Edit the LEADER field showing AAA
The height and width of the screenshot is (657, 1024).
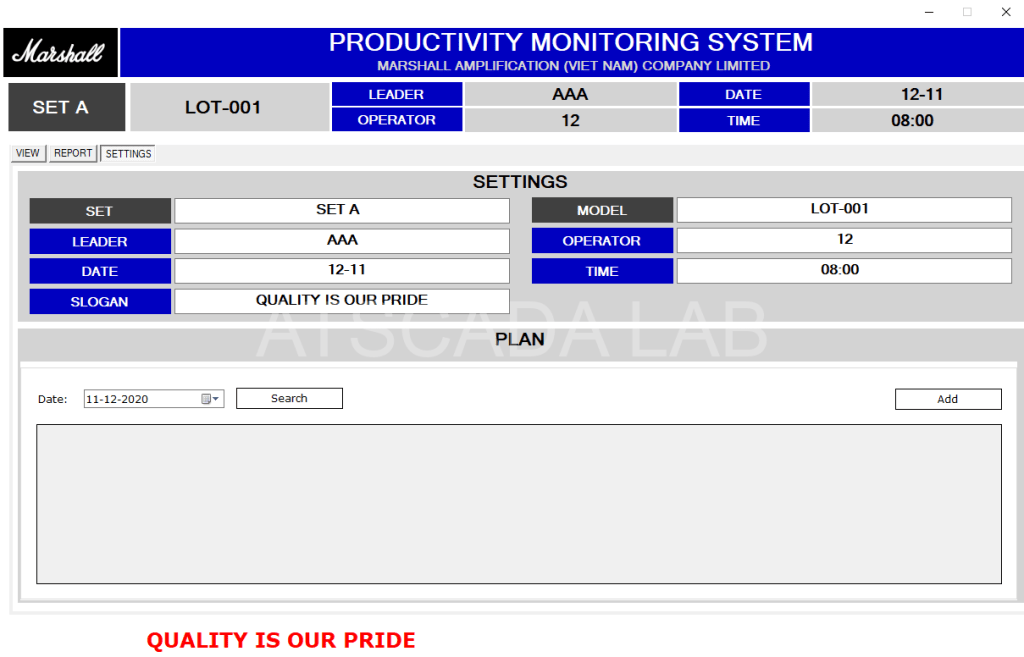[342, 241]
